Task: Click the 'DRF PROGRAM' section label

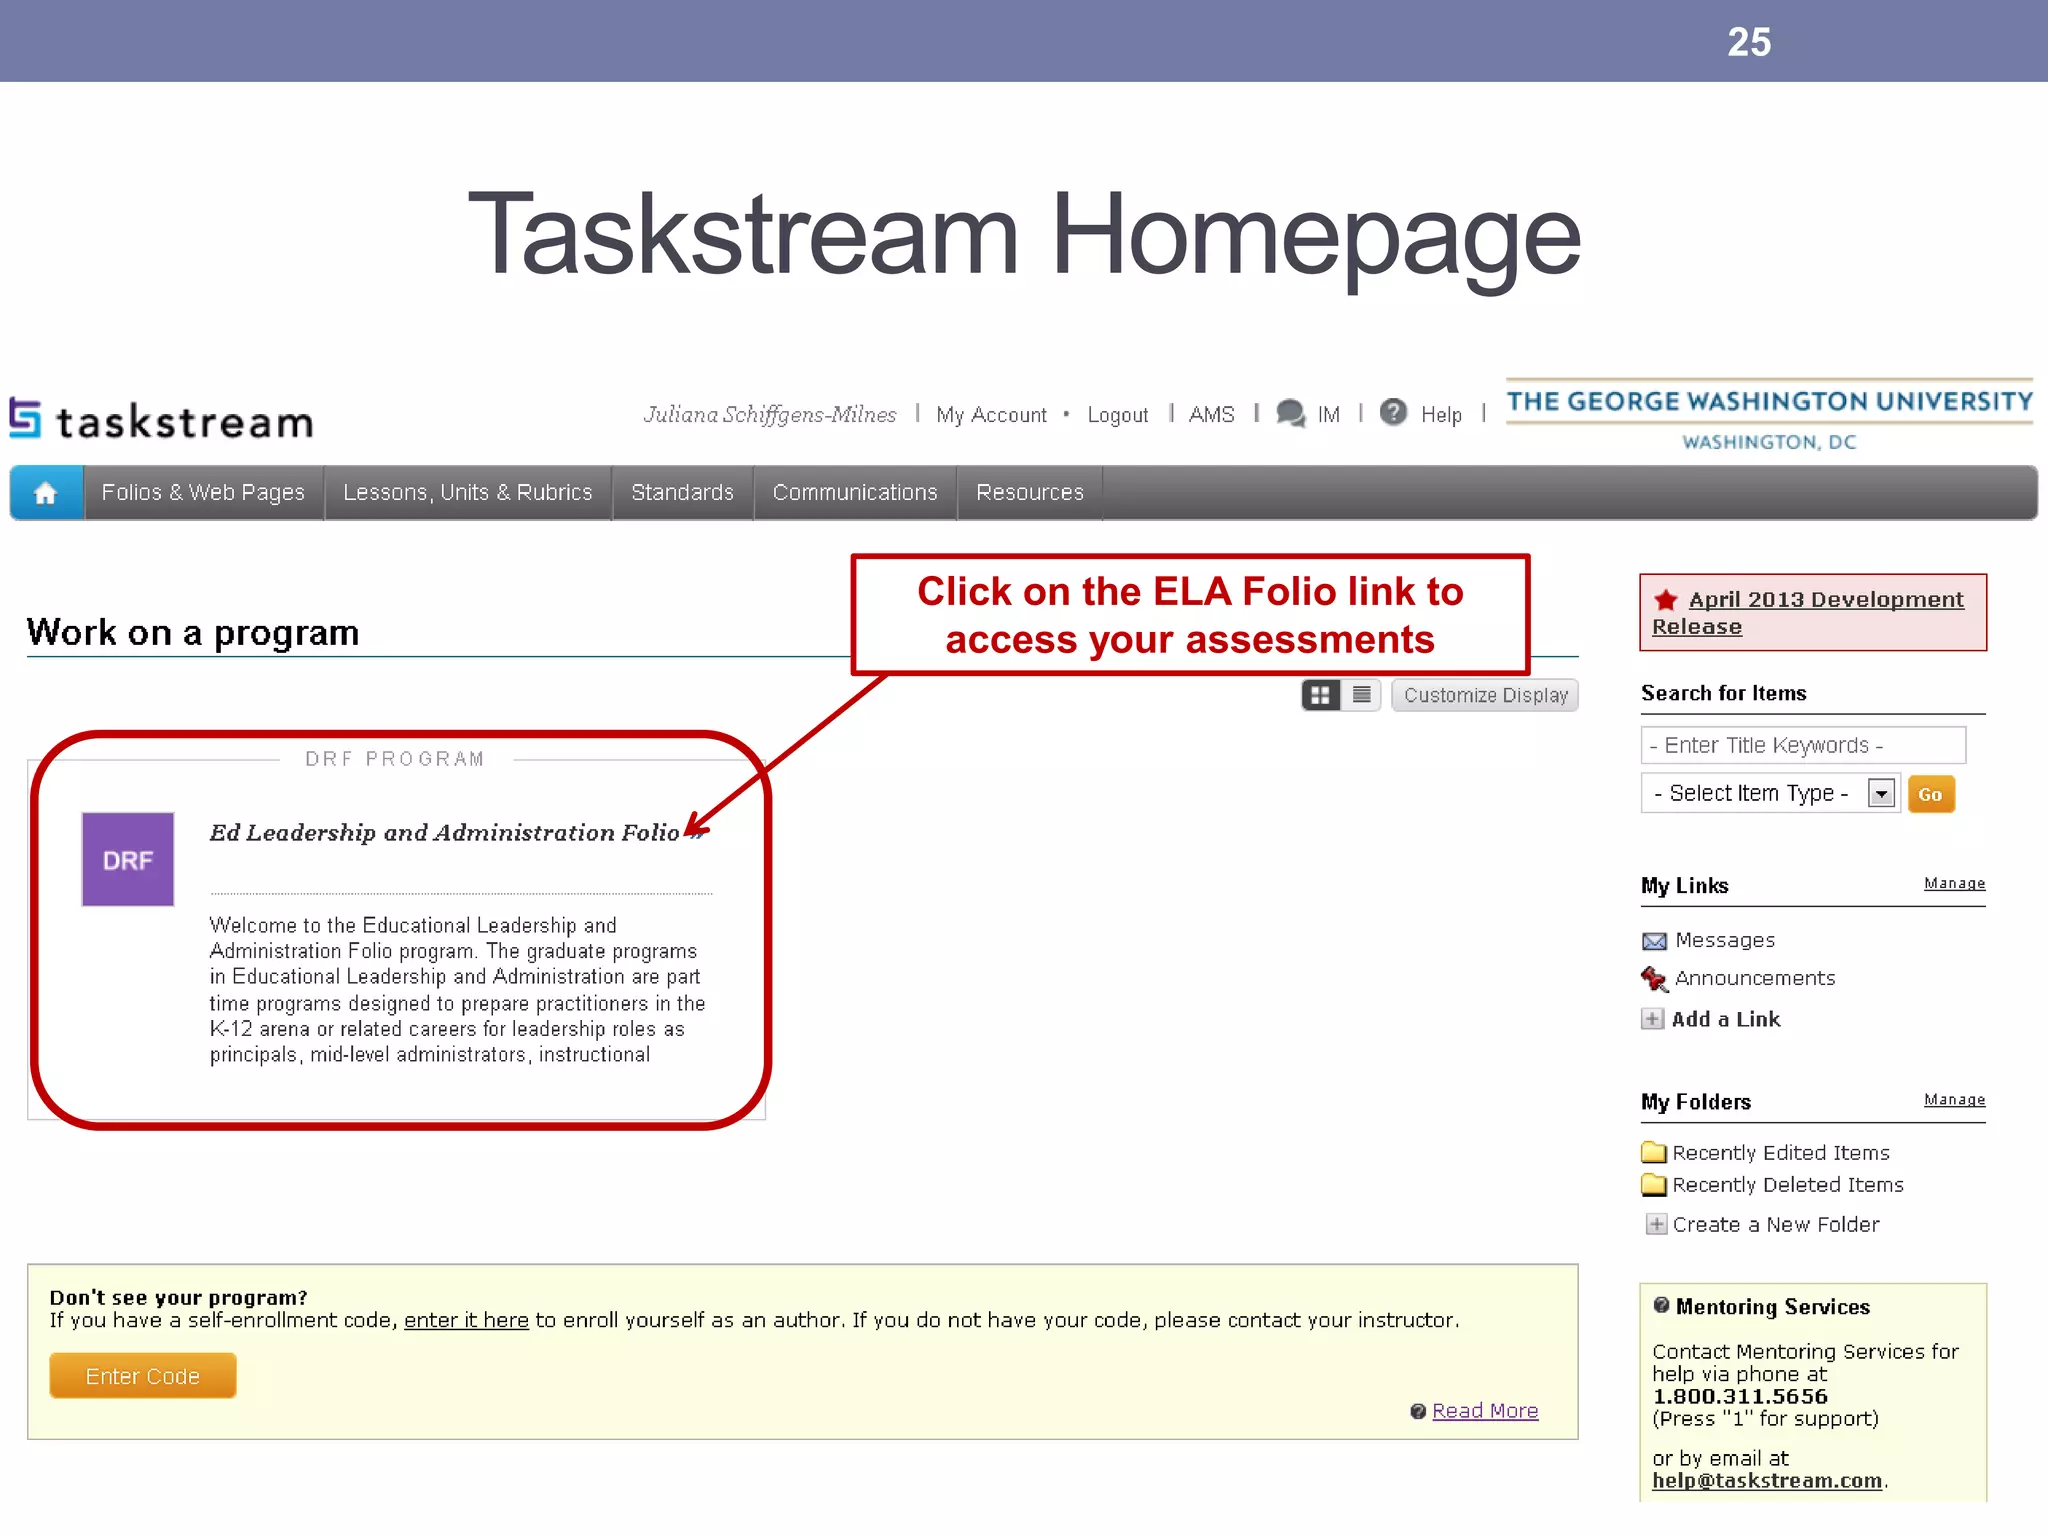Action: pos(395,759)
